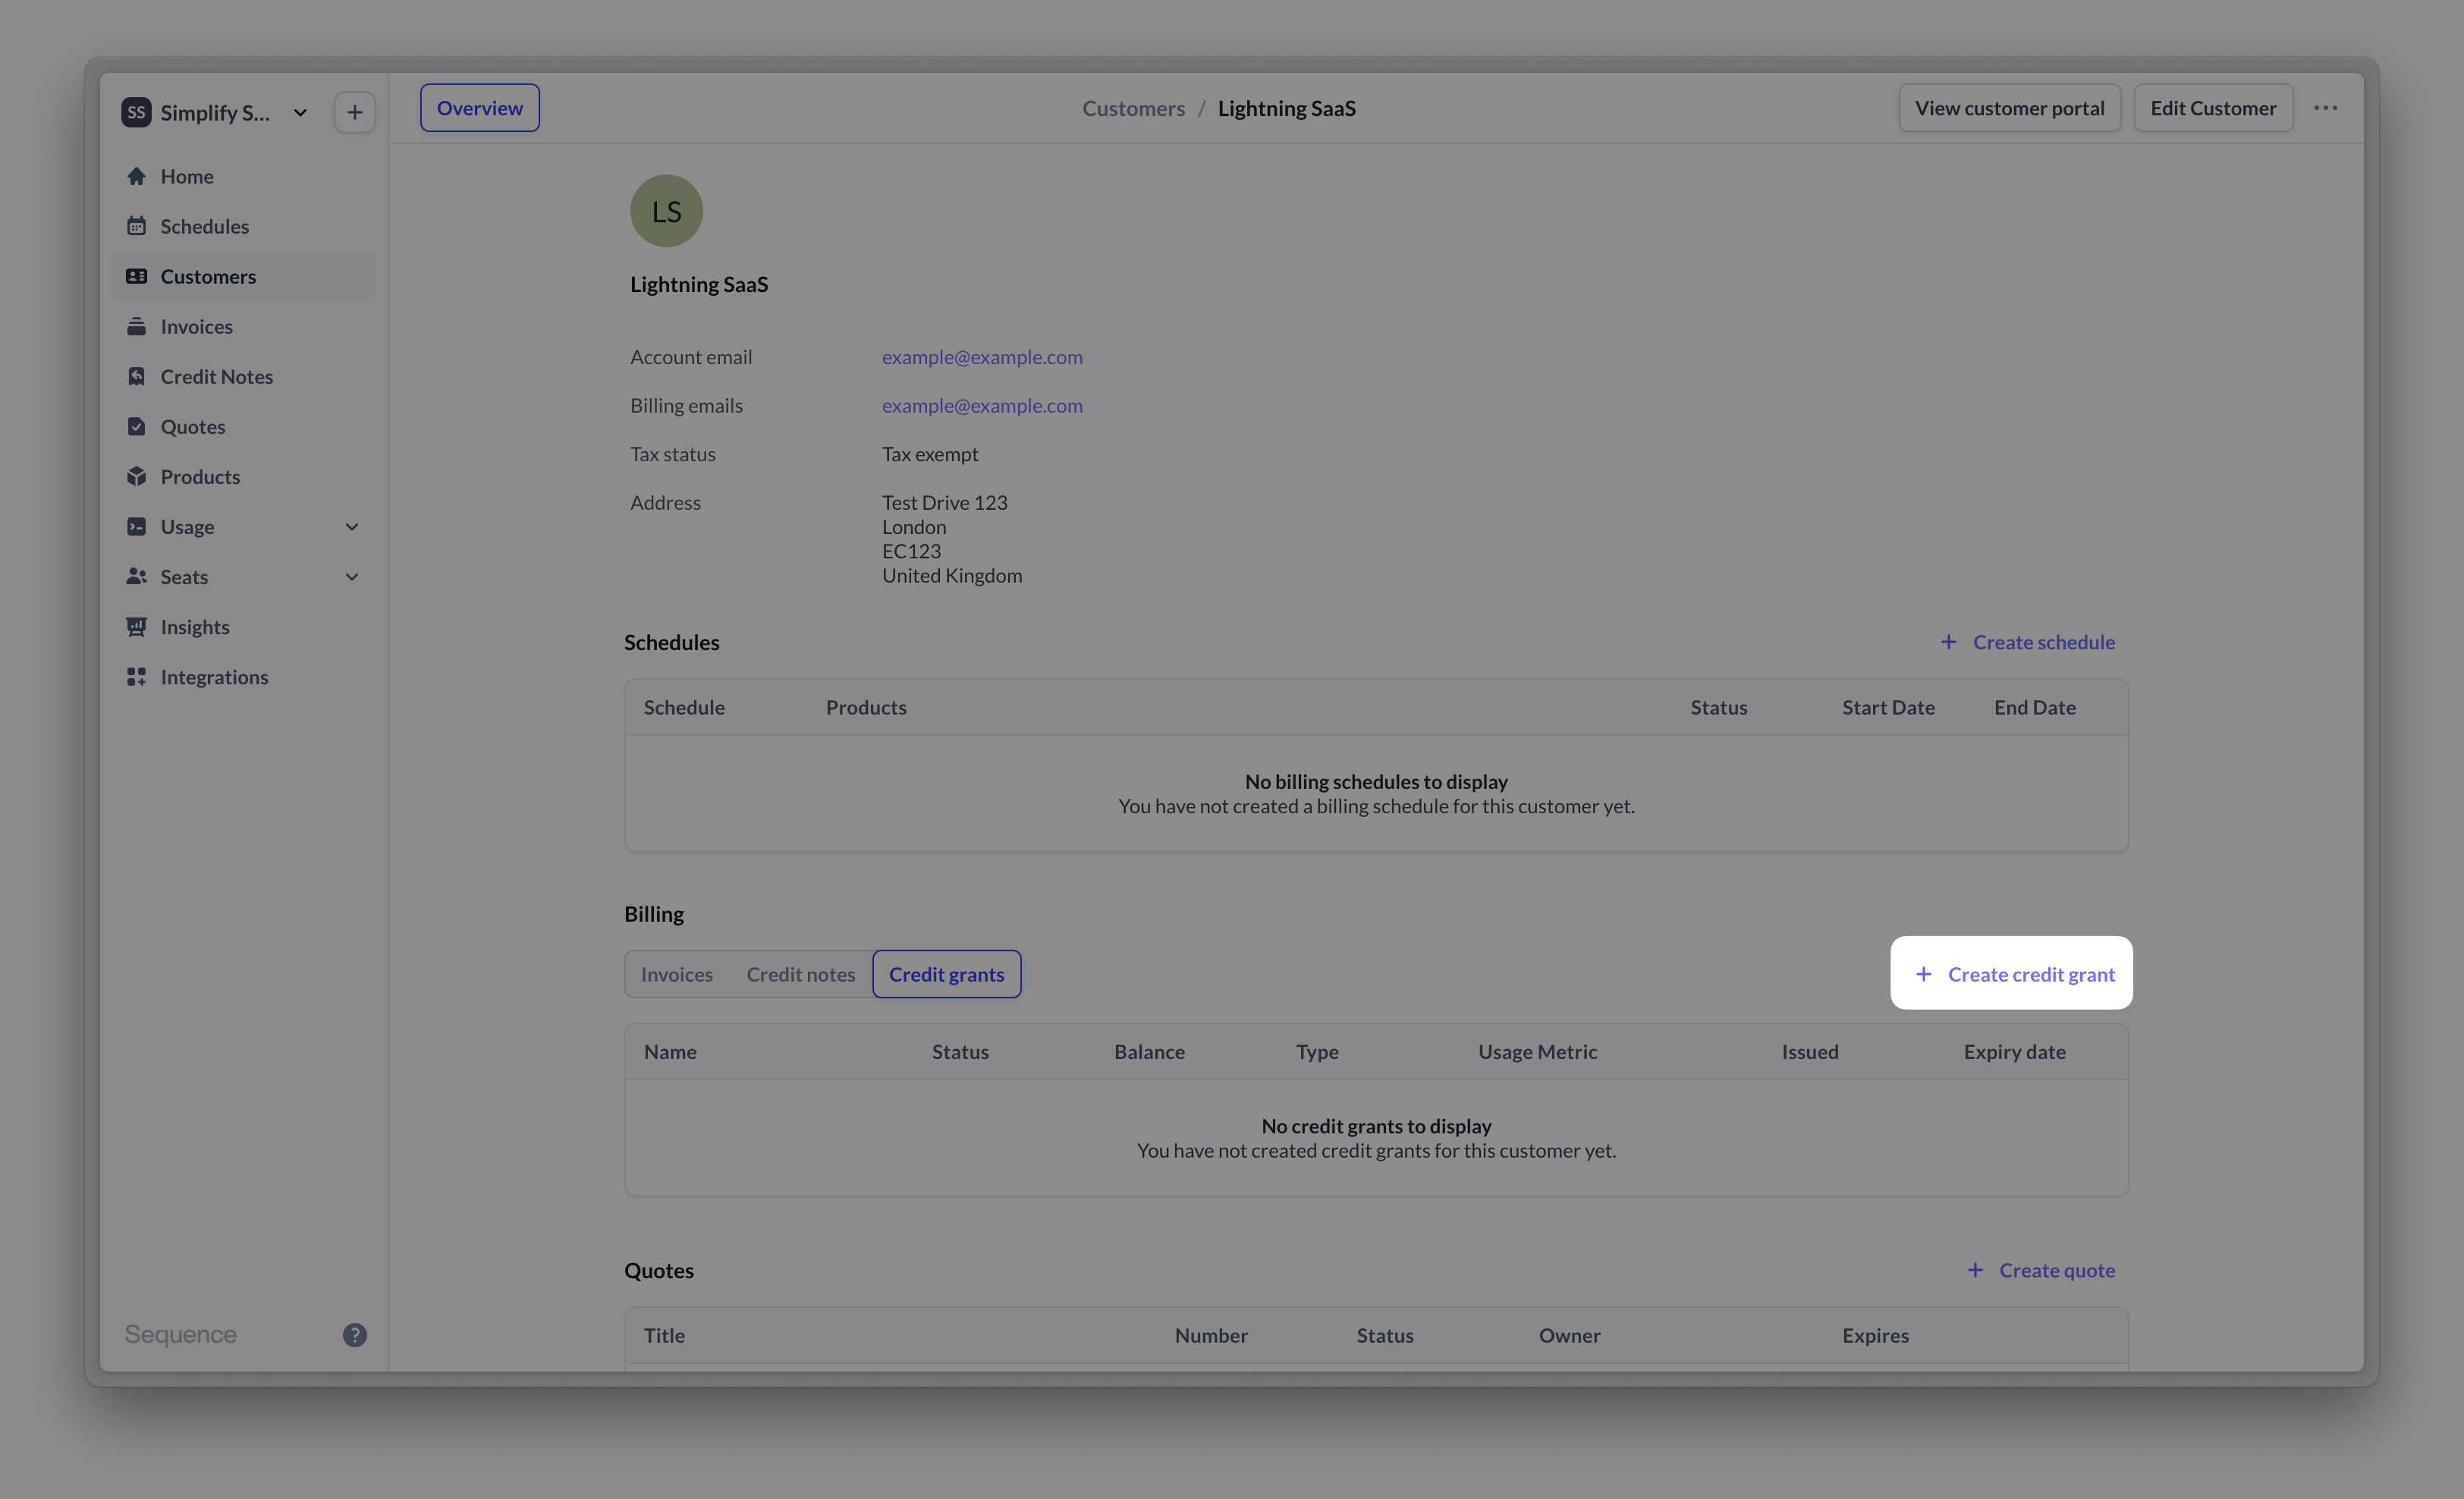Open Integrations from the sidebar
The height and width of the screenshot is (1499, 2464).
pyautogui.click(x=245, y=676)
